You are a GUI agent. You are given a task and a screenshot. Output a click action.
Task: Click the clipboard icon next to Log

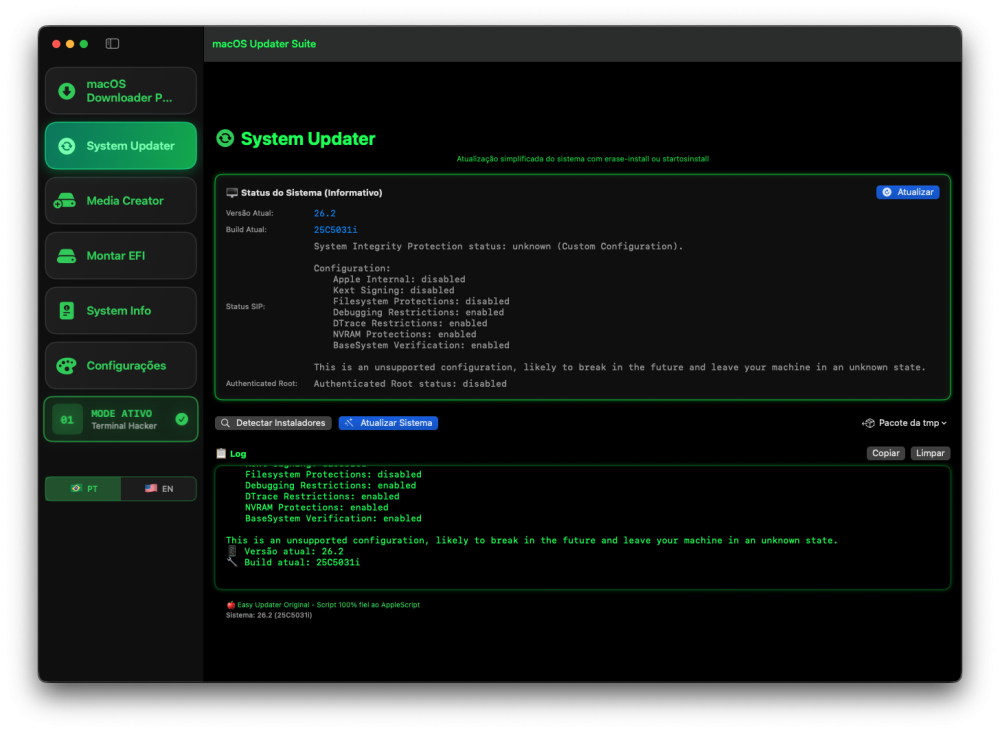coord(221,454)
